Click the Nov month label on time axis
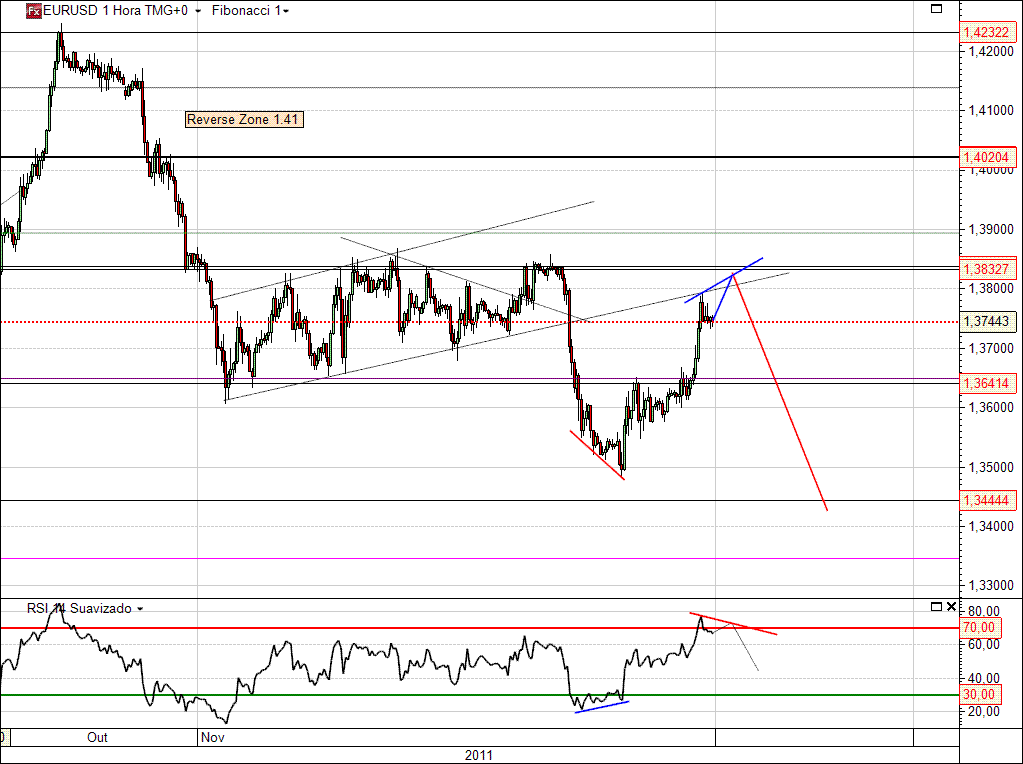This screenshot has height=764, width=1023. pyautogui.click(x=213, y=737)
